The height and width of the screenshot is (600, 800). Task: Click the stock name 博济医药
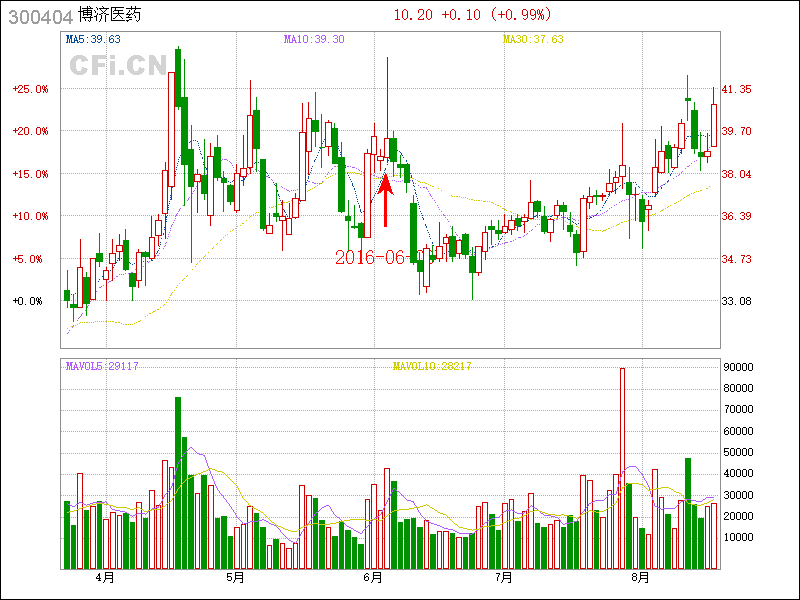point(113,15)
